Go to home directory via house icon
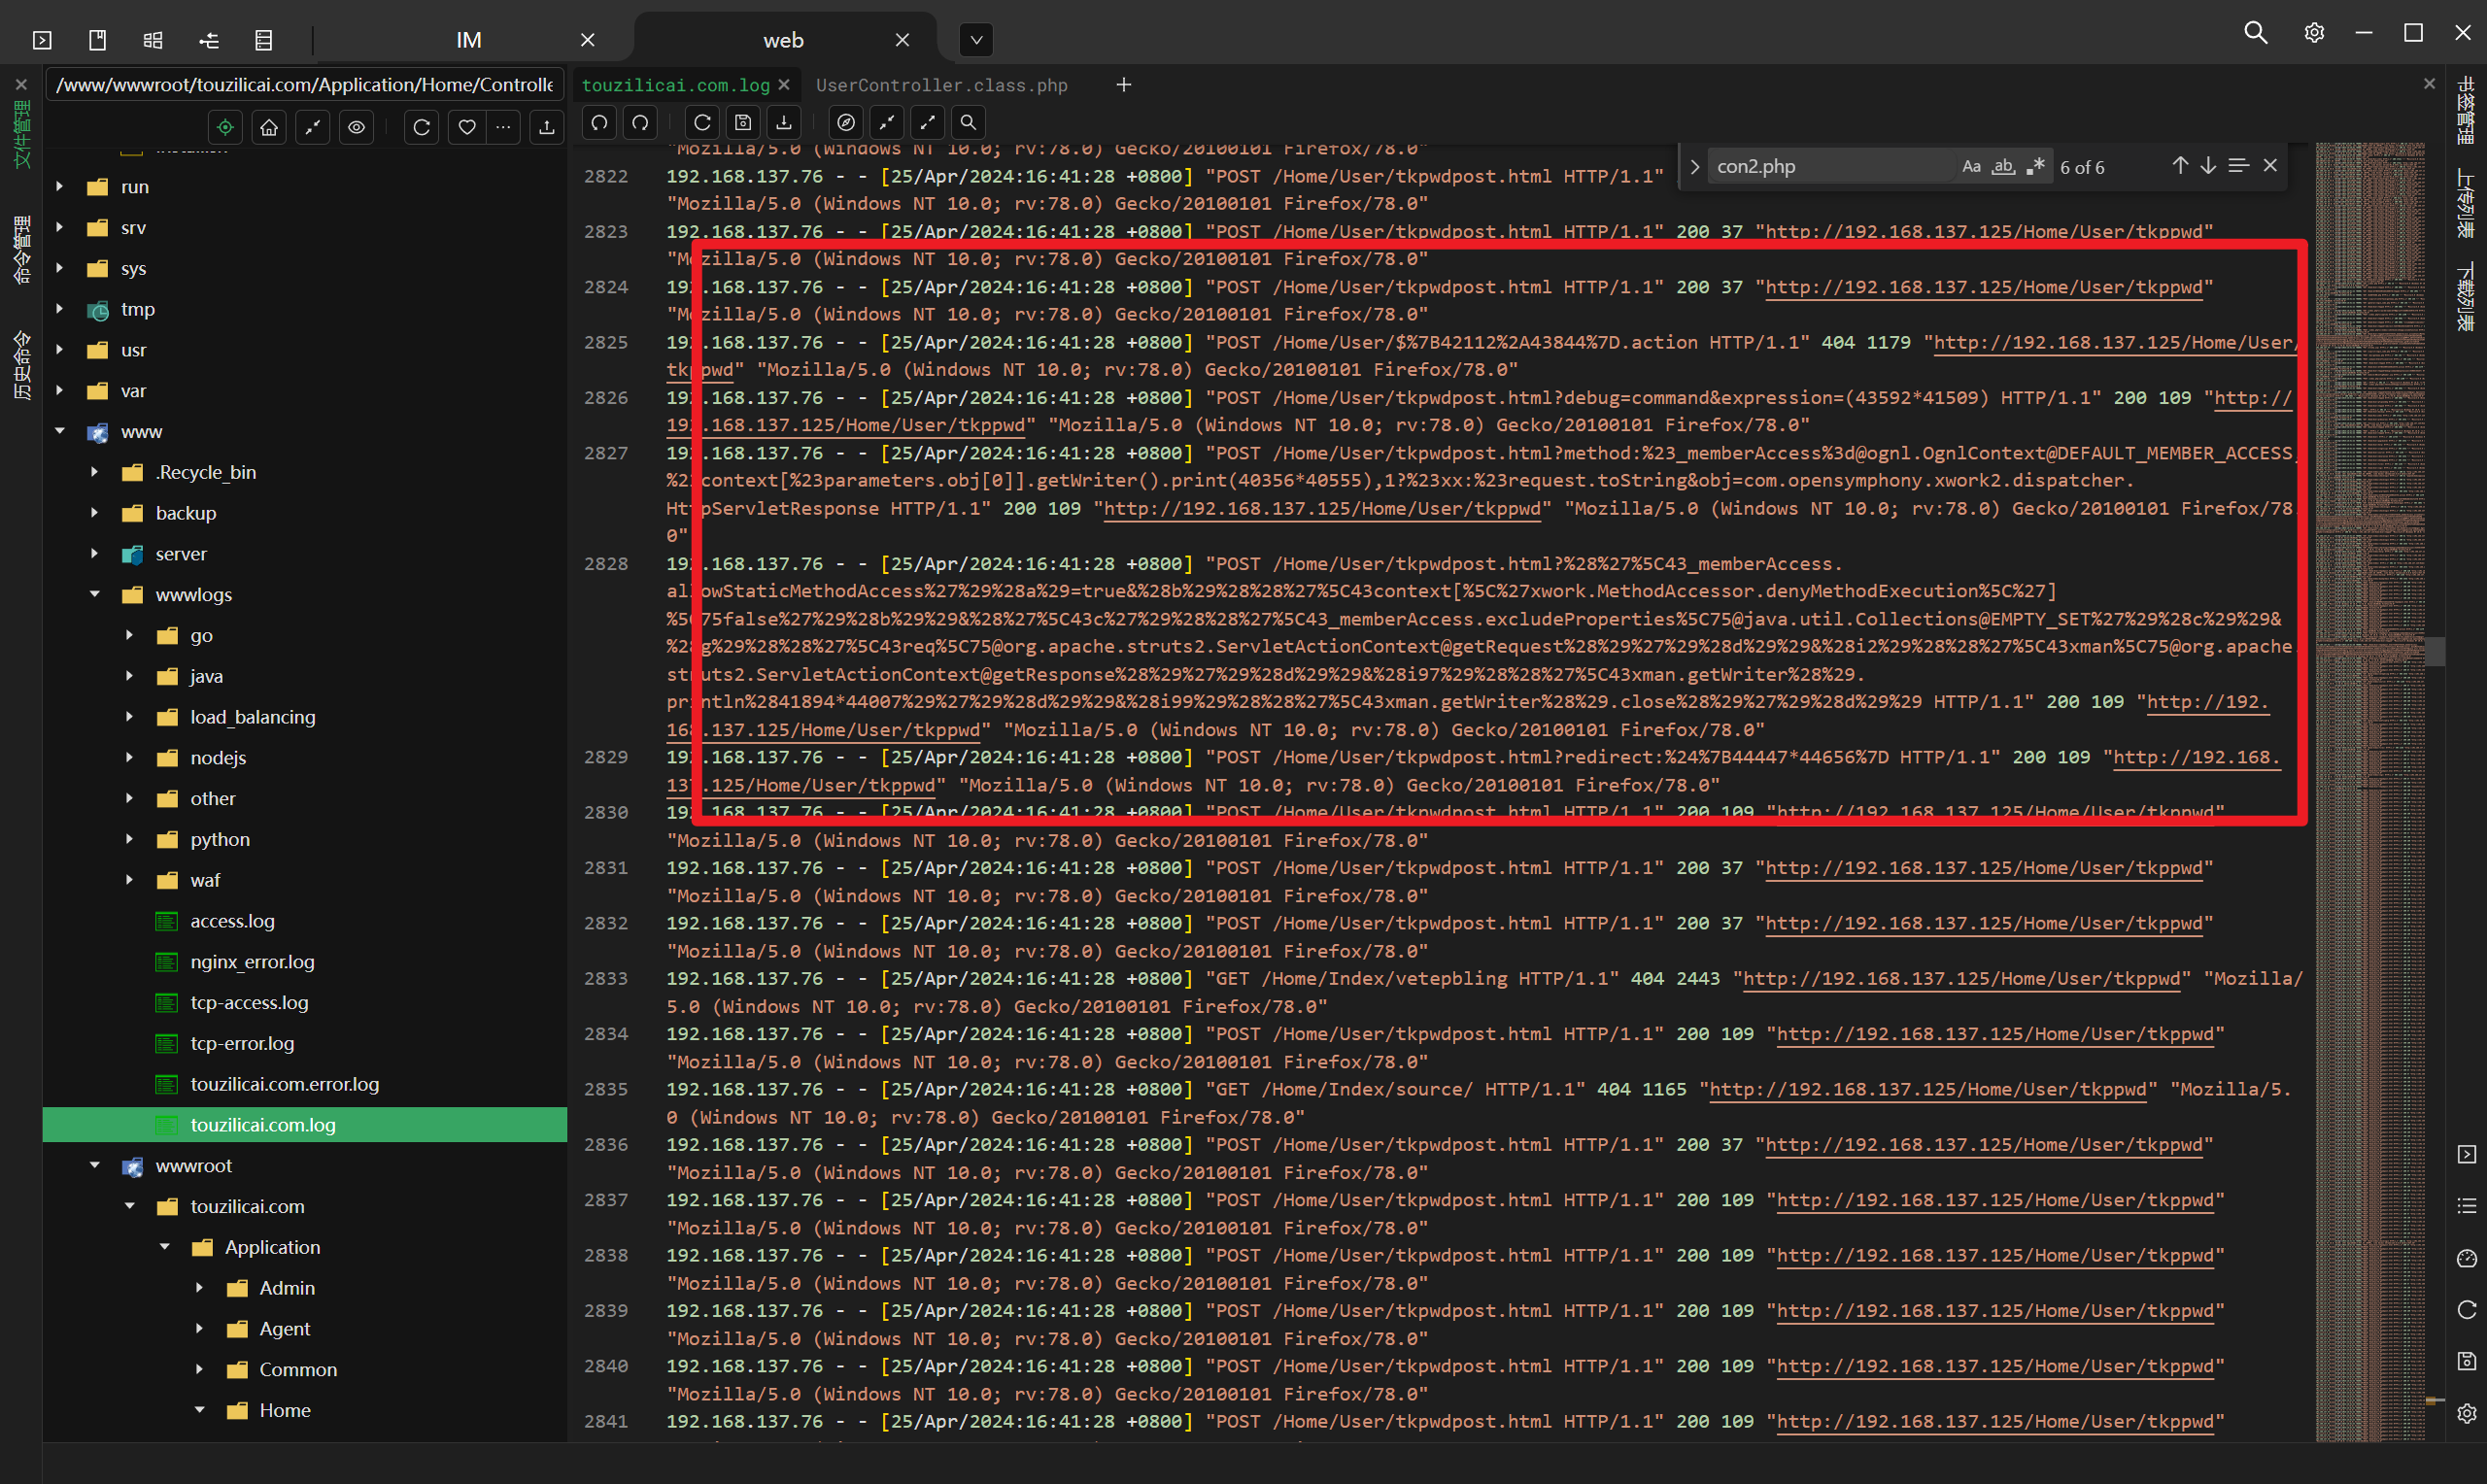The height and width of the screenshot is (1484, 2487). [269, 127]
